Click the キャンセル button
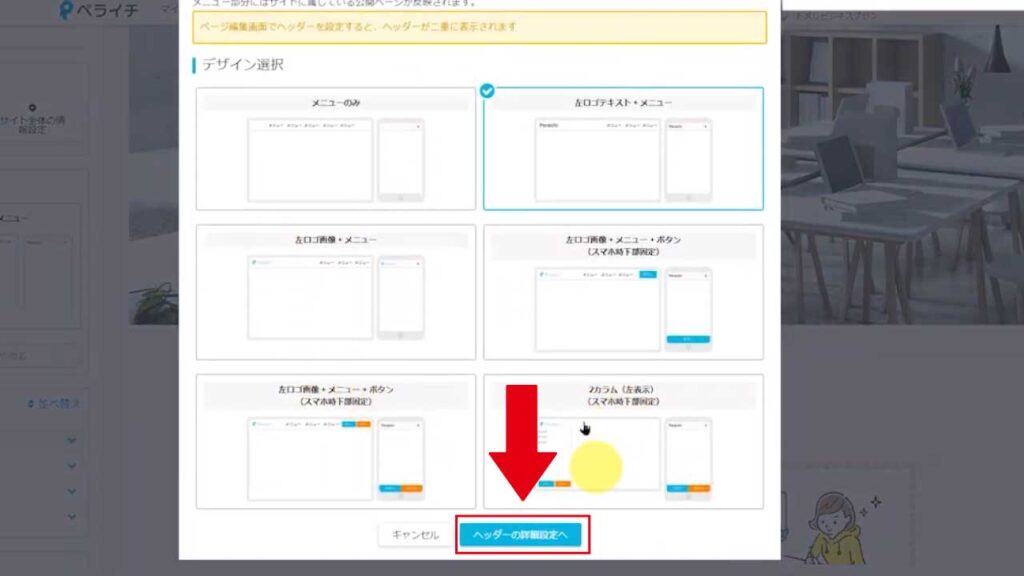The height and width of the screenshot is (576, 1024). (415, 535)
